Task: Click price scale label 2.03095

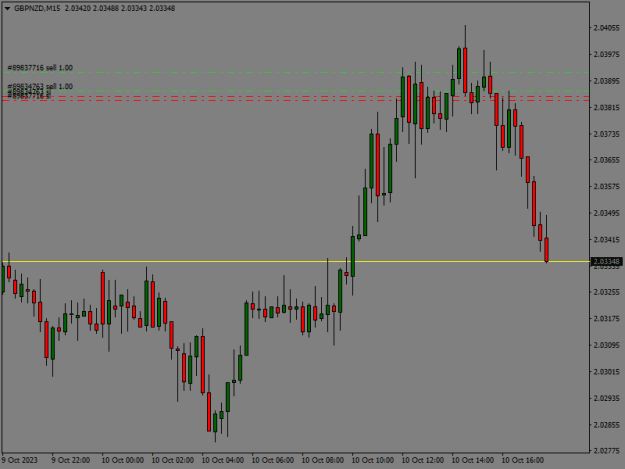Action: pos(607,345)
